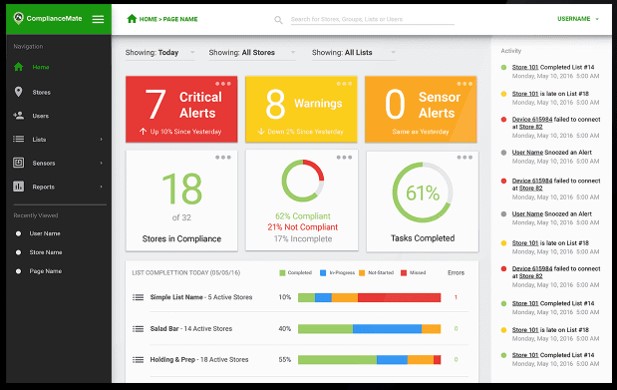Click the Sensors icon in sidebar
Image resolution: width=617 pixels, height=390 pixels.
coord(18,163)
